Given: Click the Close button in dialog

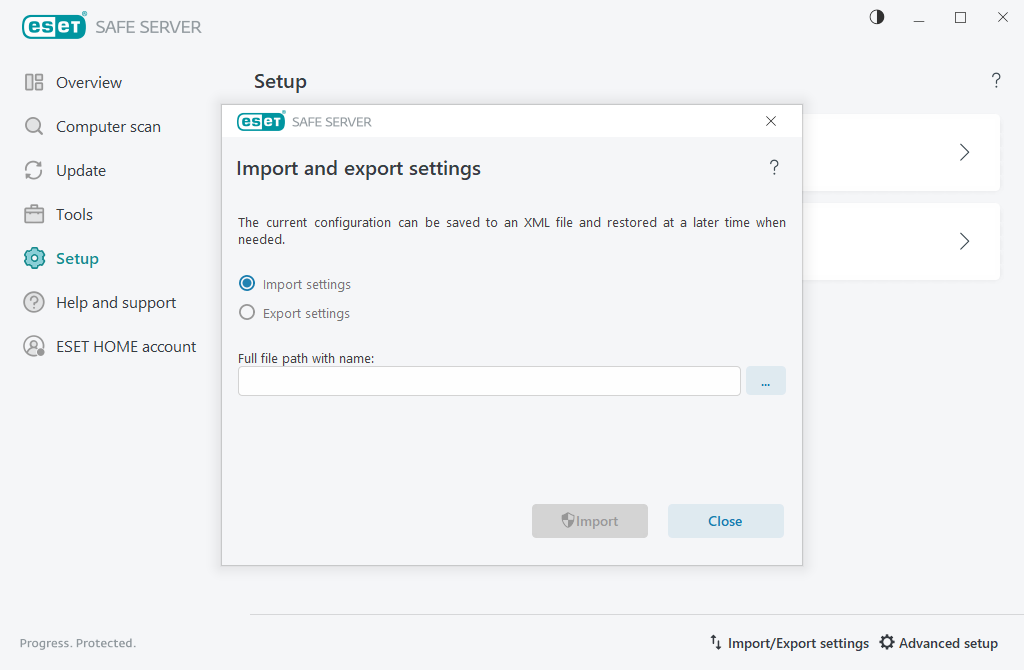Looking at the screenshot, I should (x=726, y=521).
